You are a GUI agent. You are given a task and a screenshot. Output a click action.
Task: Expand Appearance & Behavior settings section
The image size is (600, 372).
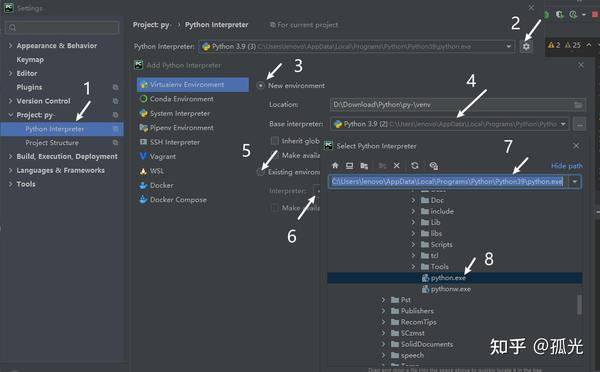pyautogui.click(x=10, y=46)
